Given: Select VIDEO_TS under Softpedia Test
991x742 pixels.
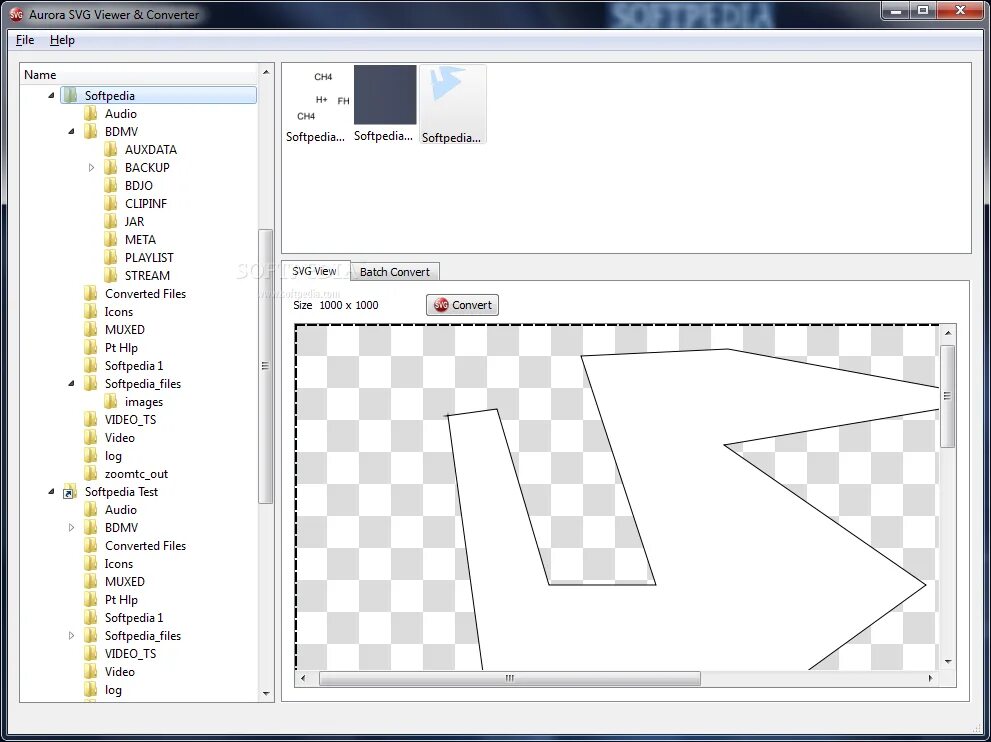Looking at the screenshot, I should click(x=130, y=654).
